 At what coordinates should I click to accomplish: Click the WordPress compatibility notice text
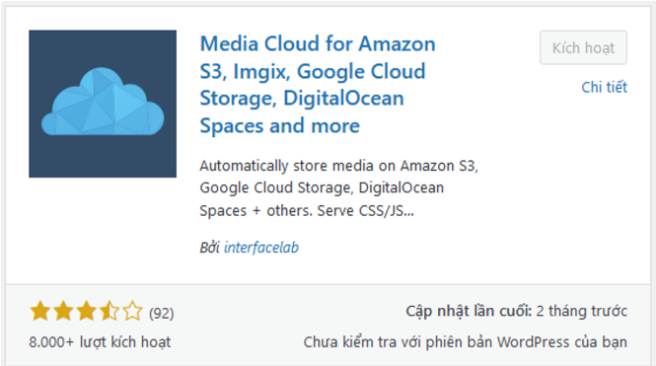[x=465, y=342]
